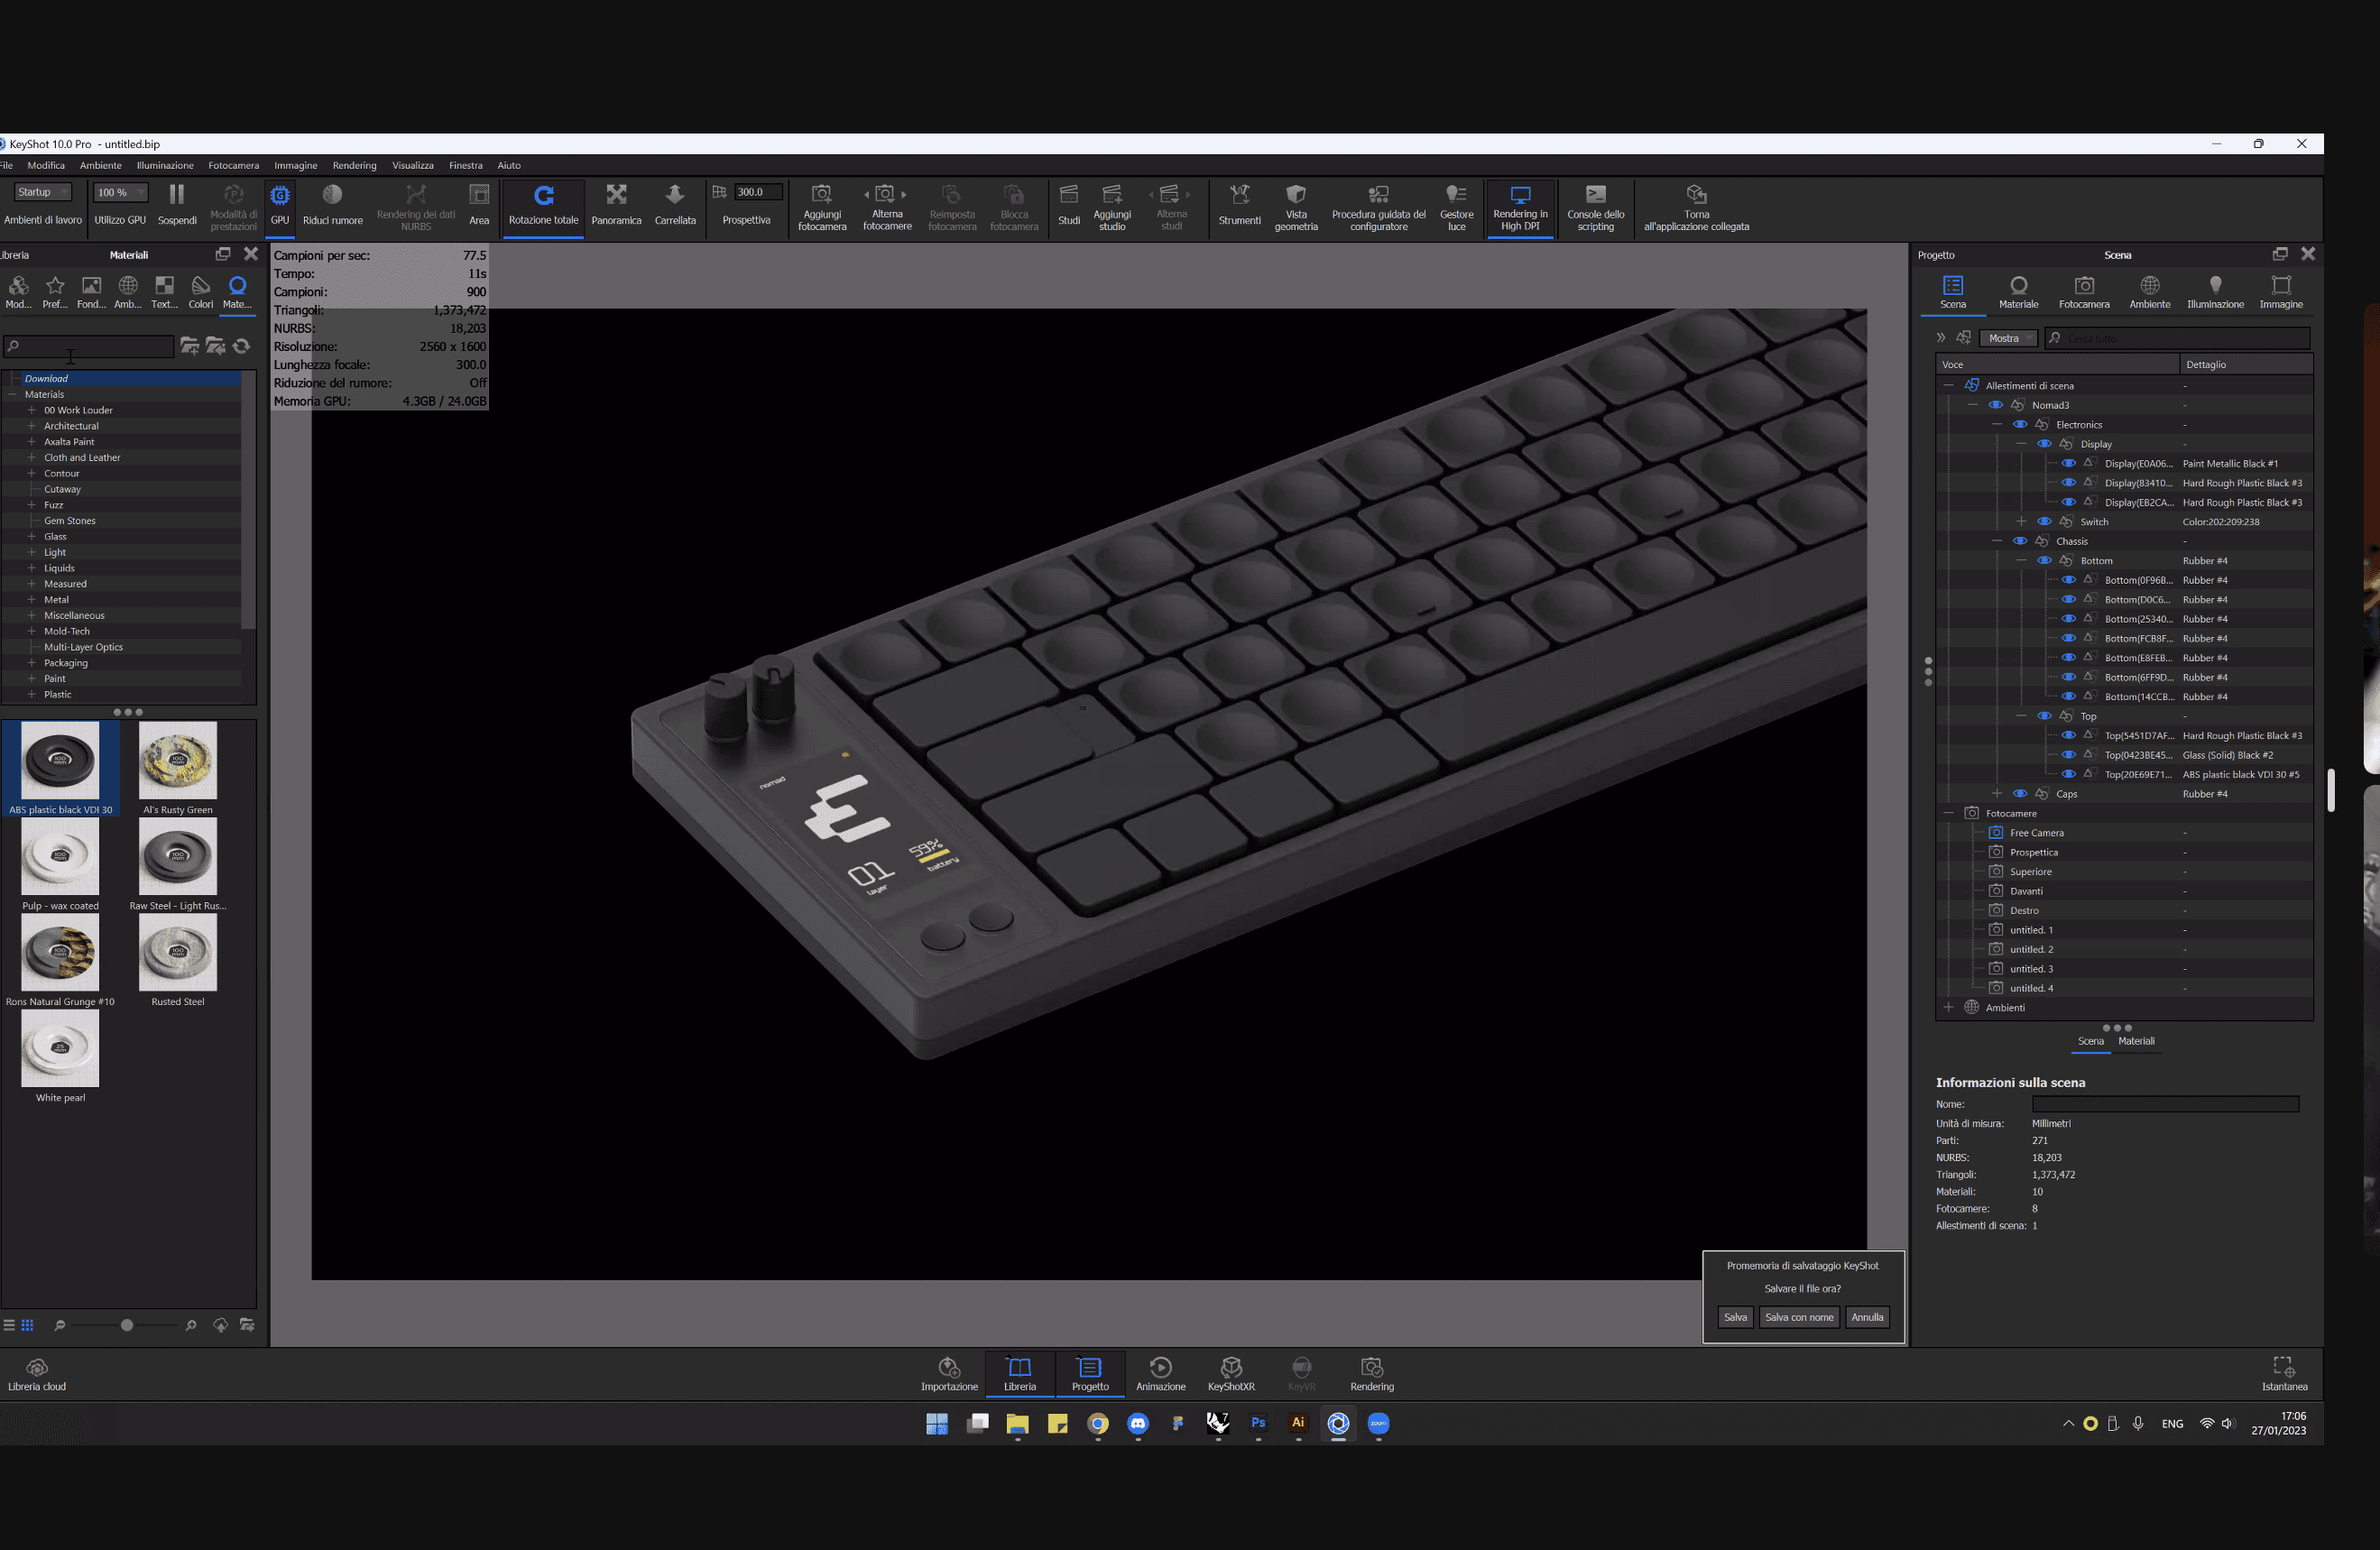The image size is (2380, 1550).
Task: Adjust the thumbnail size slider
Action: click(x=127, y=1326)
